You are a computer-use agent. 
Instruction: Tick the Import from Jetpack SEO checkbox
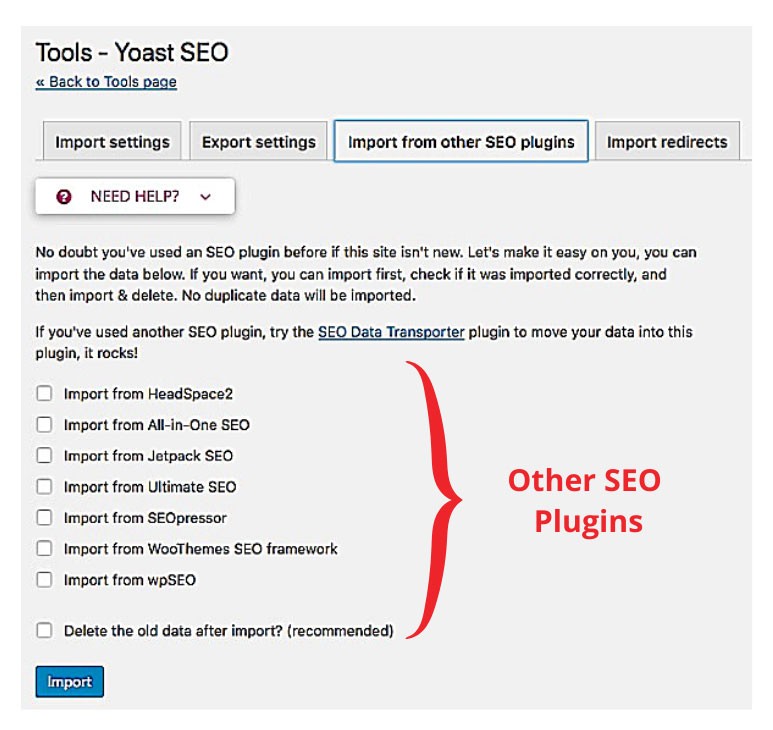pos(44,456)
